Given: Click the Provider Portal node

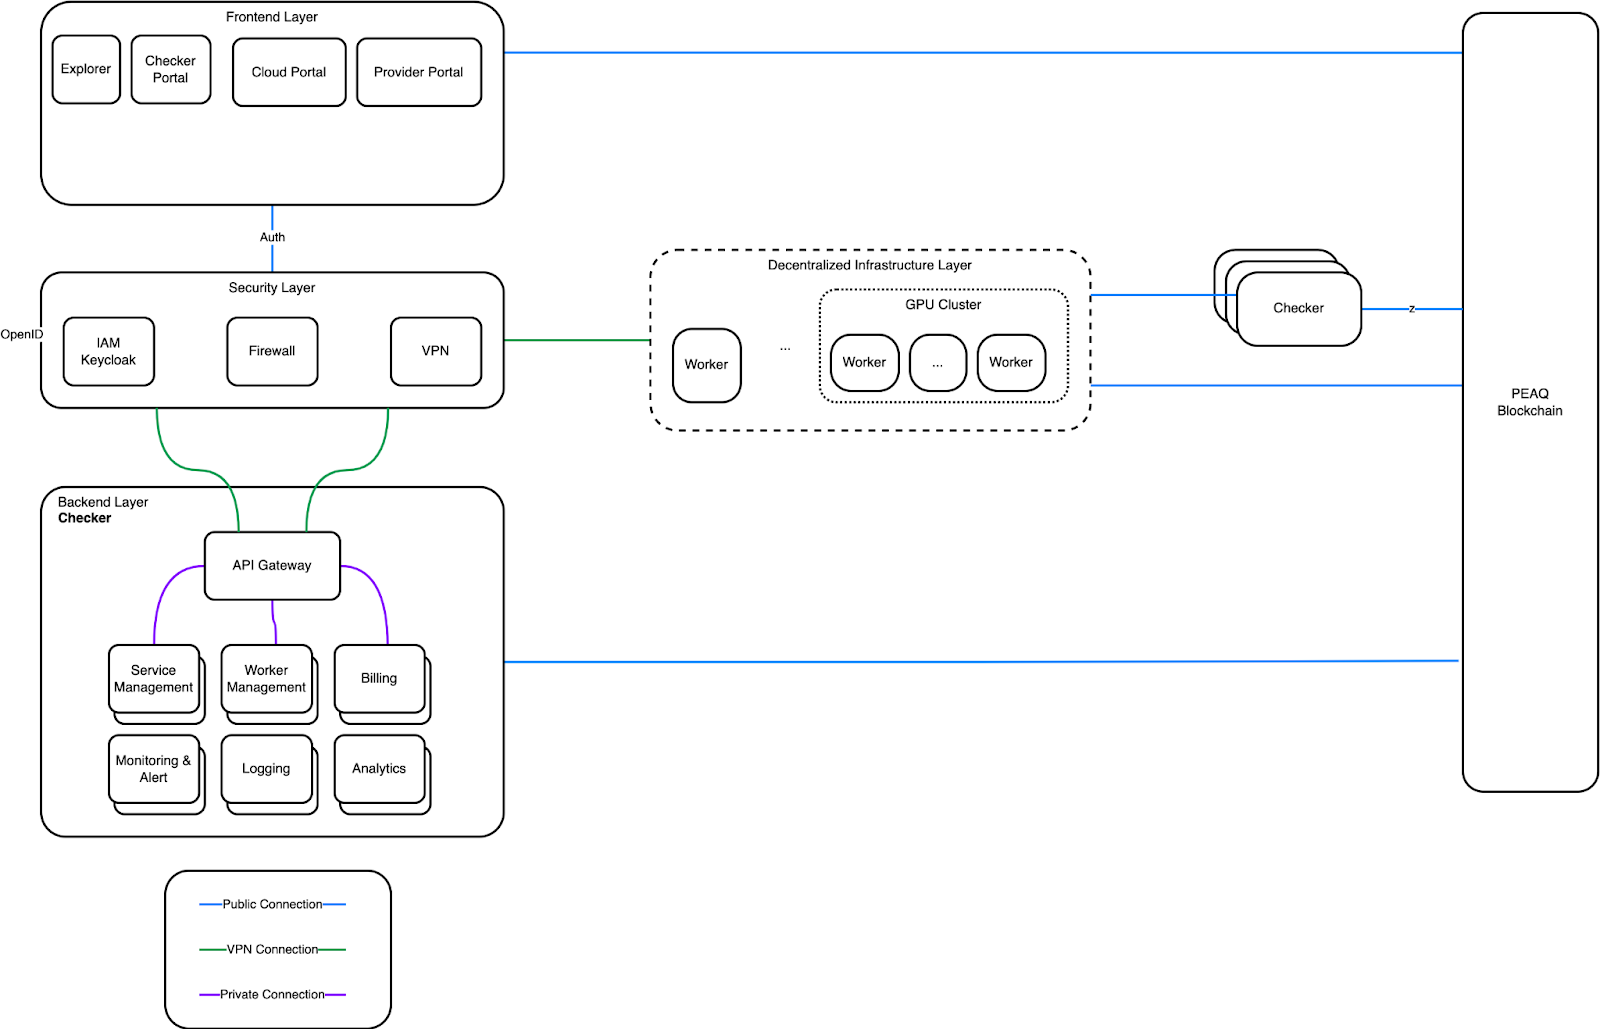Looking at the screenshot, I should 419,72.
